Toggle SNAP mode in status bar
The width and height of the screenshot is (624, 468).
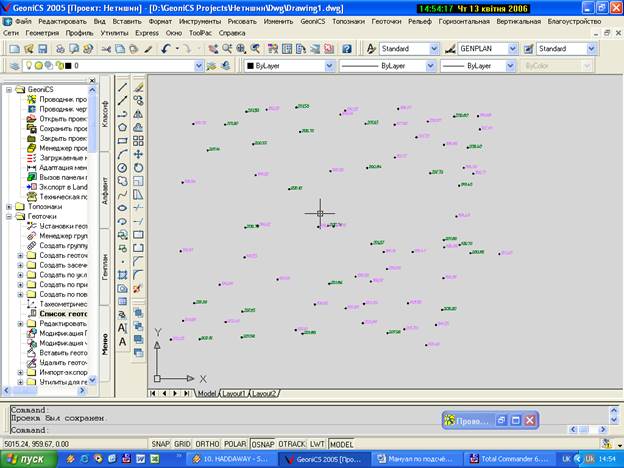(160, 443)
